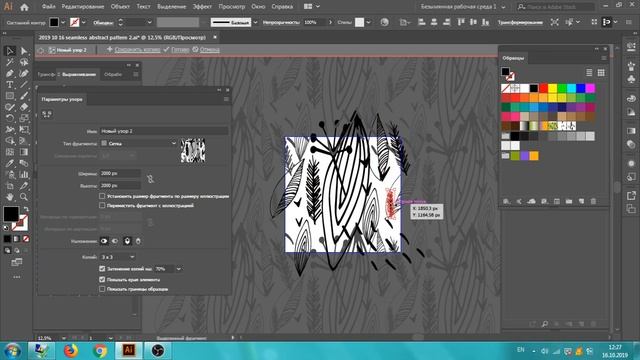Select the Magic Wand tool

click(10, 62)
